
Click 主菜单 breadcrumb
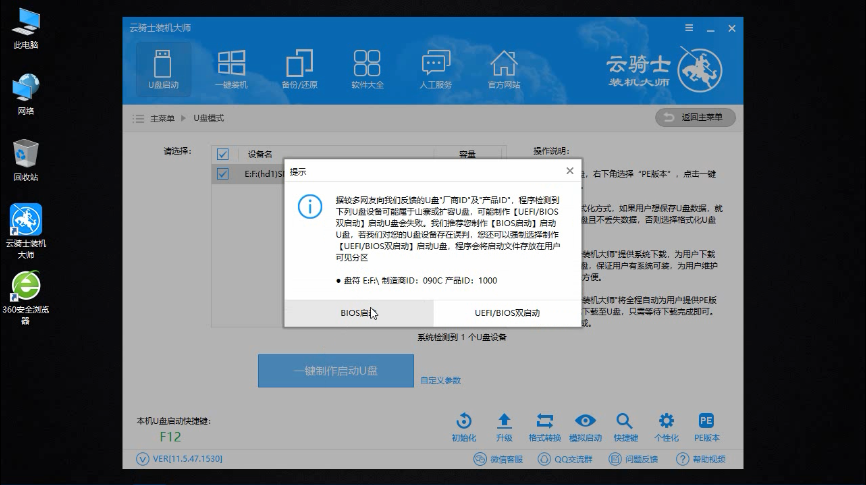[x=162, y=118]
